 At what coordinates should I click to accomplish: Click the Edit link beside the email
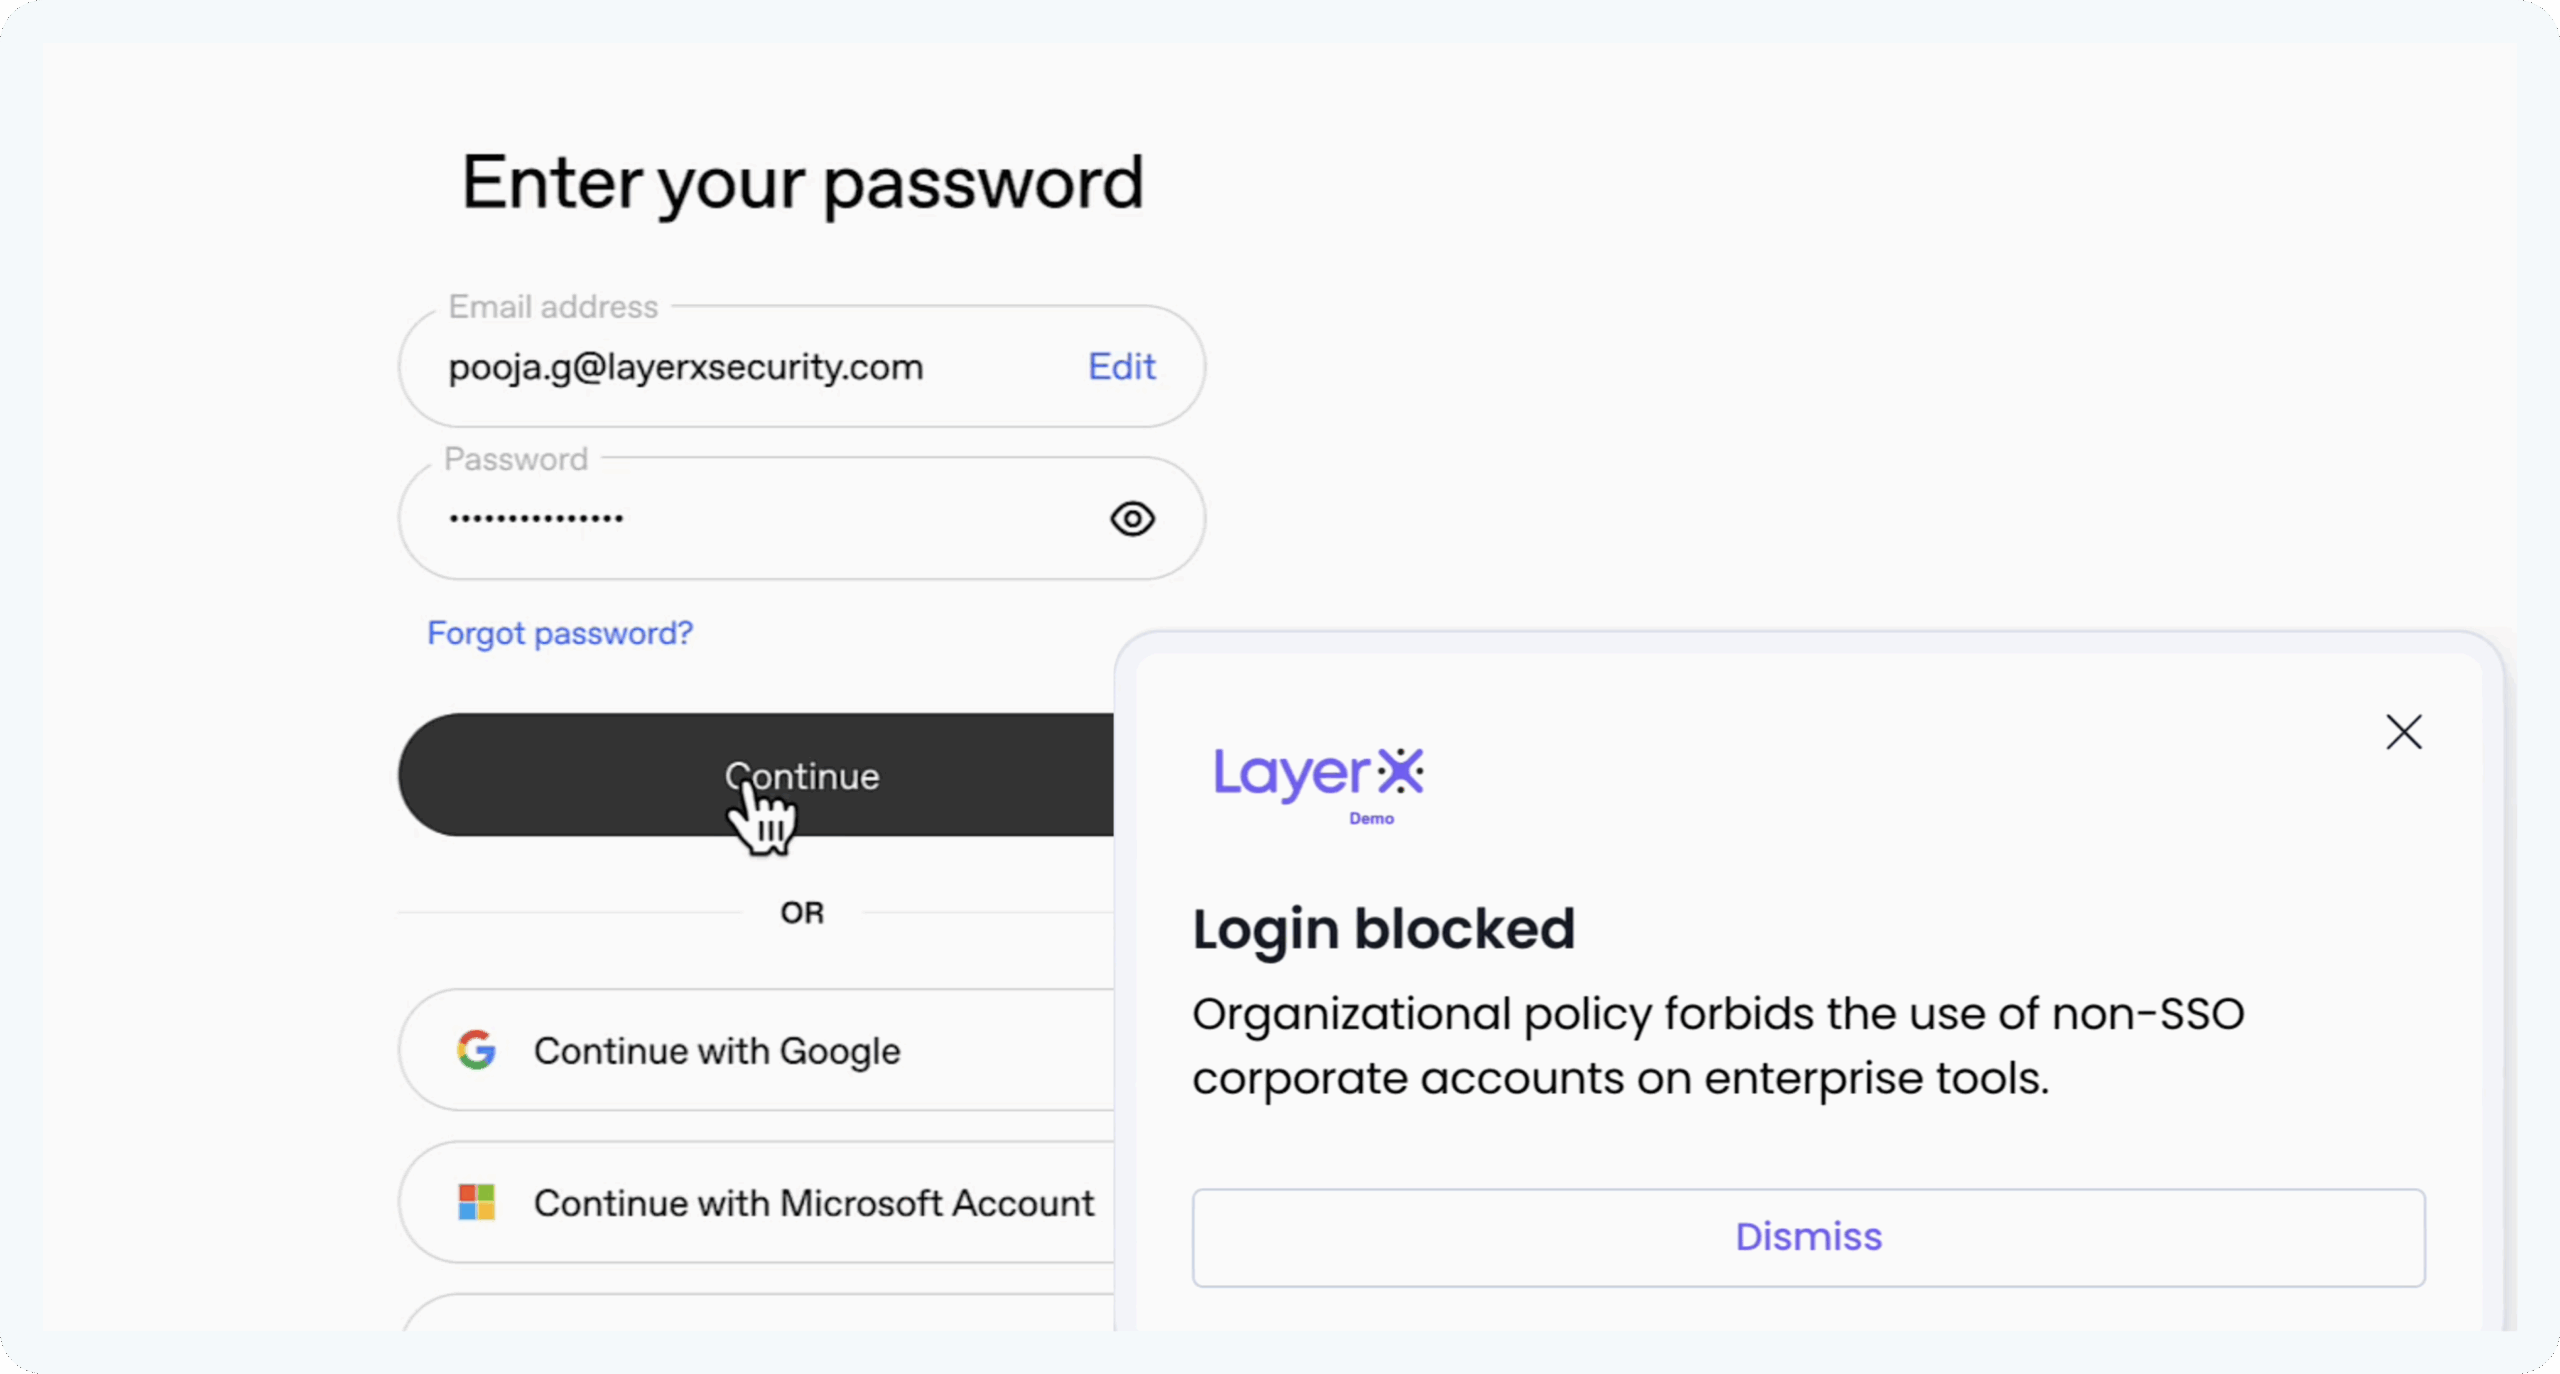[1121, 367]
